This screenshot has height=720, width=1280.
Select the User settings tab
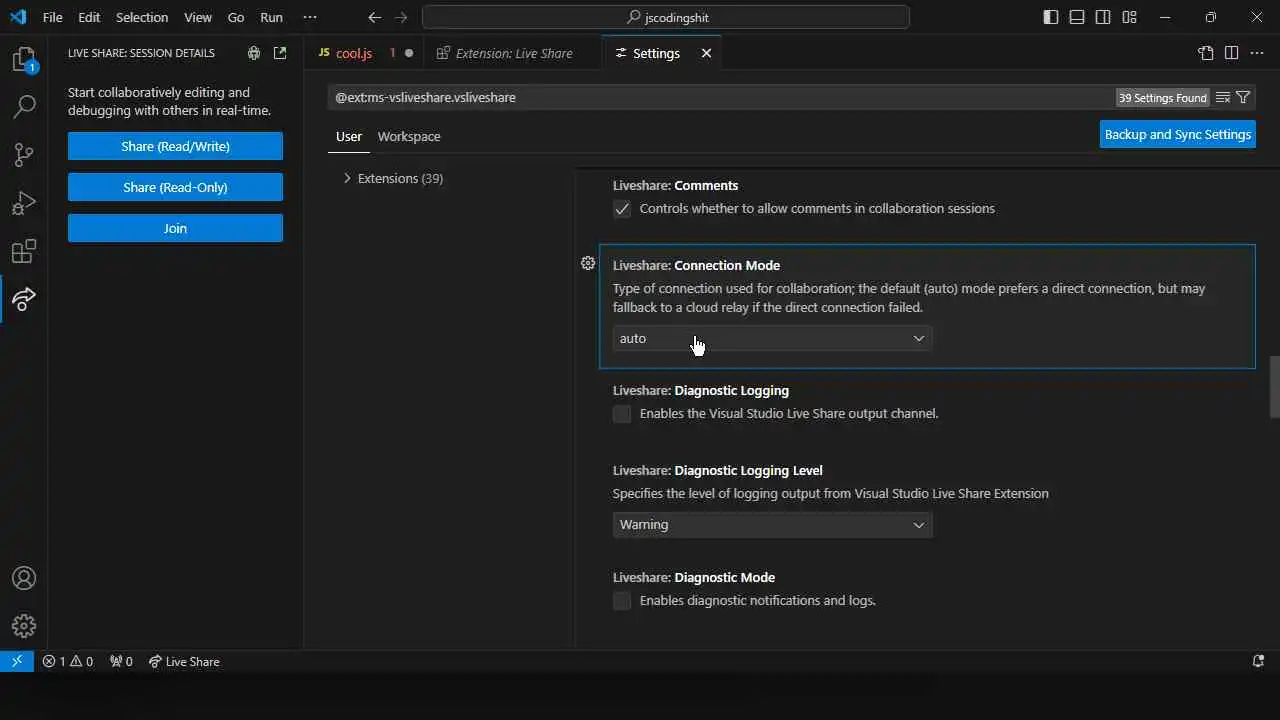coord(349,136)
